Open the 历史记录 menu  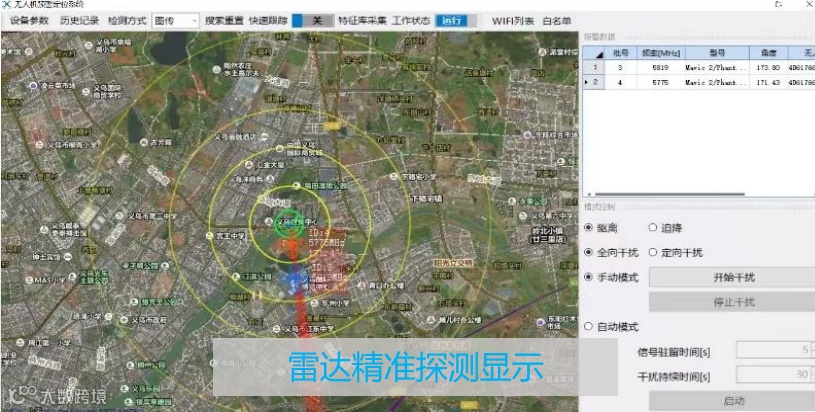click(80, 21)
